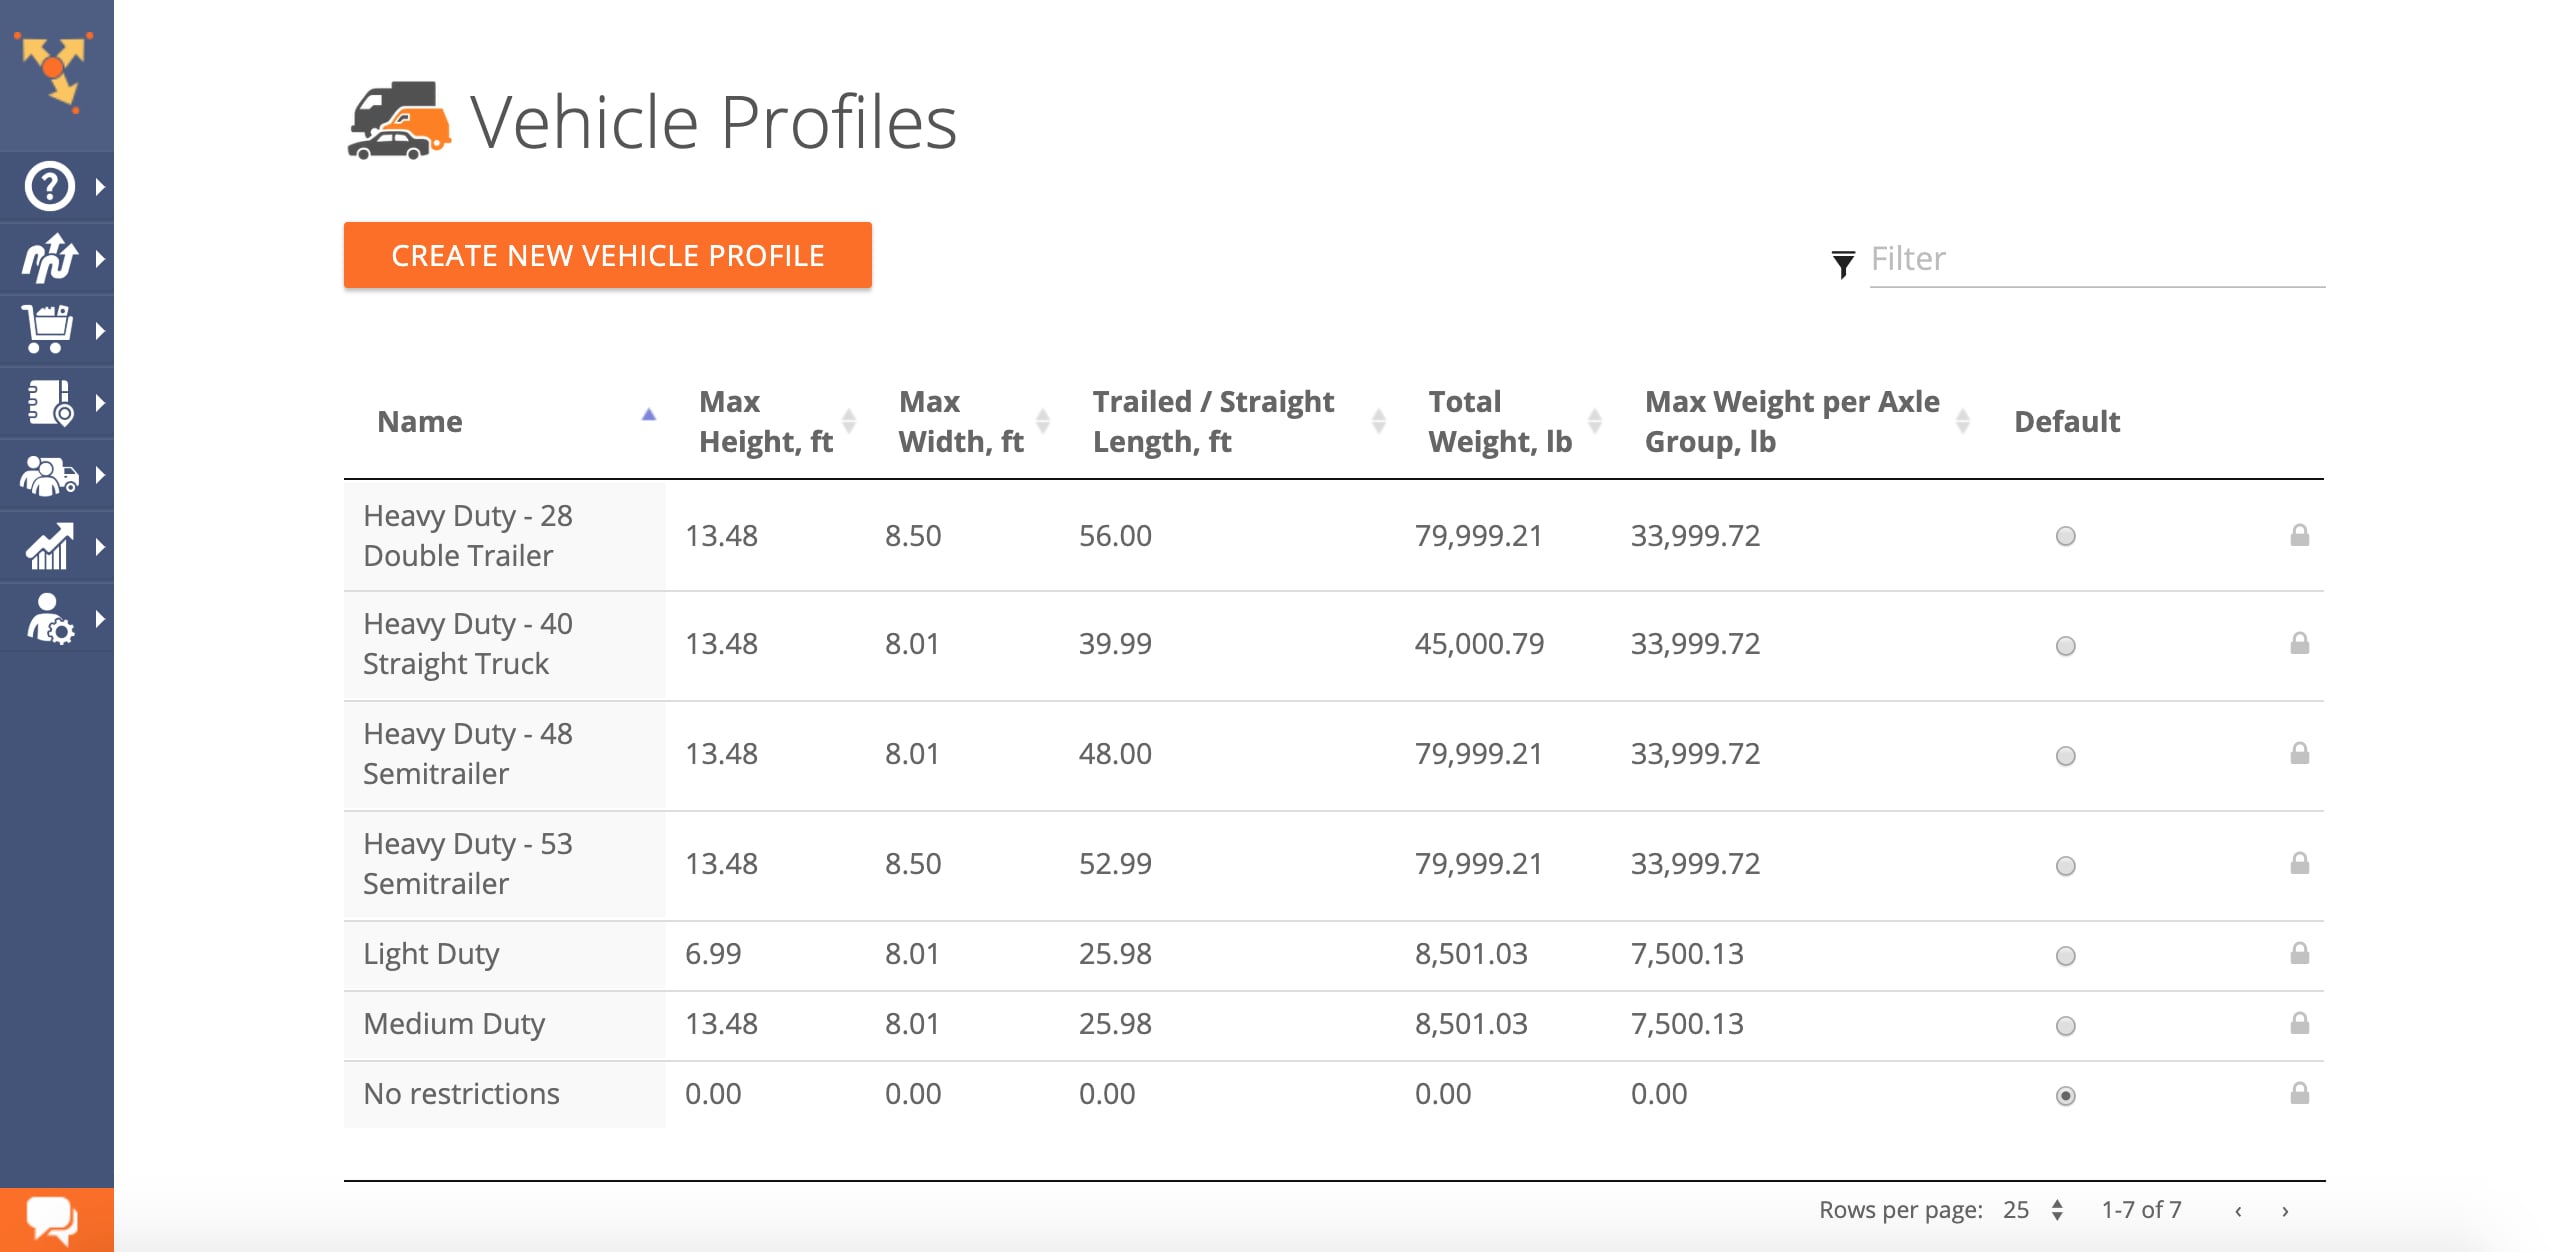The height and width of the screenshot is (1252, 2552).
Task: Open the team and vehicles icon
Action: click(x=50, y=475)
